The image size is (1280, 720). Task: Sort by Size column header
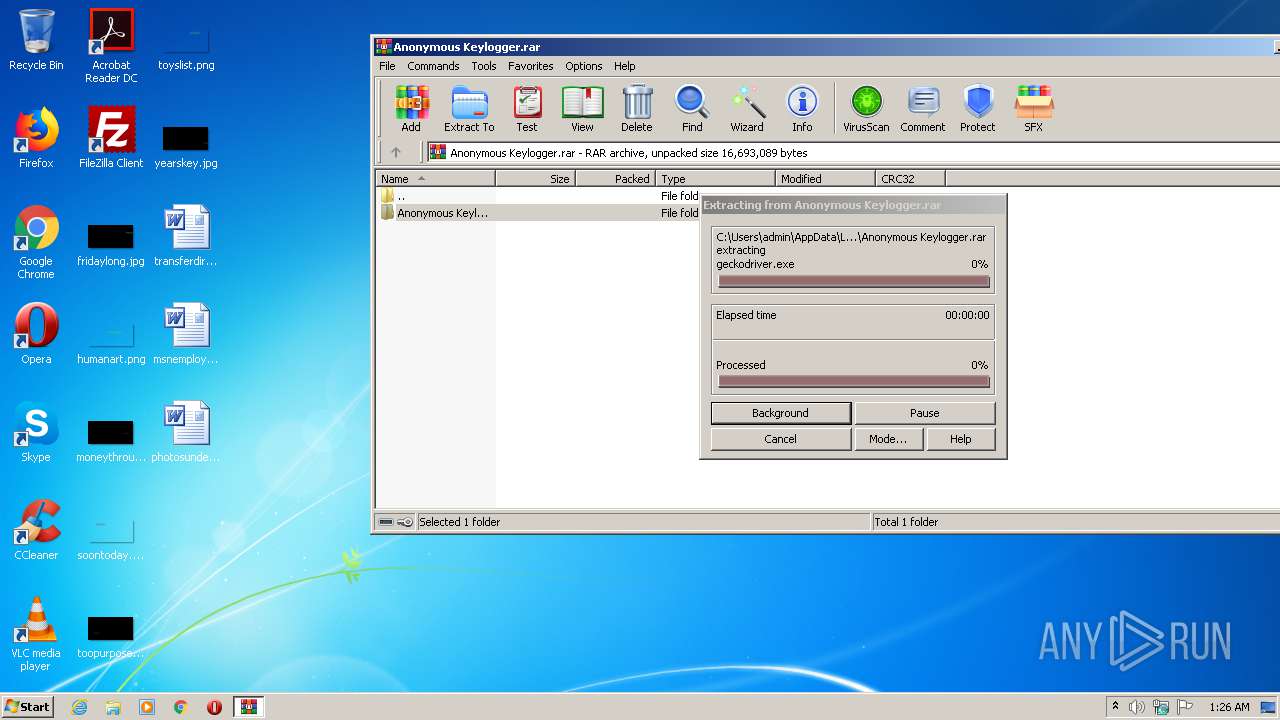point(535,179)
